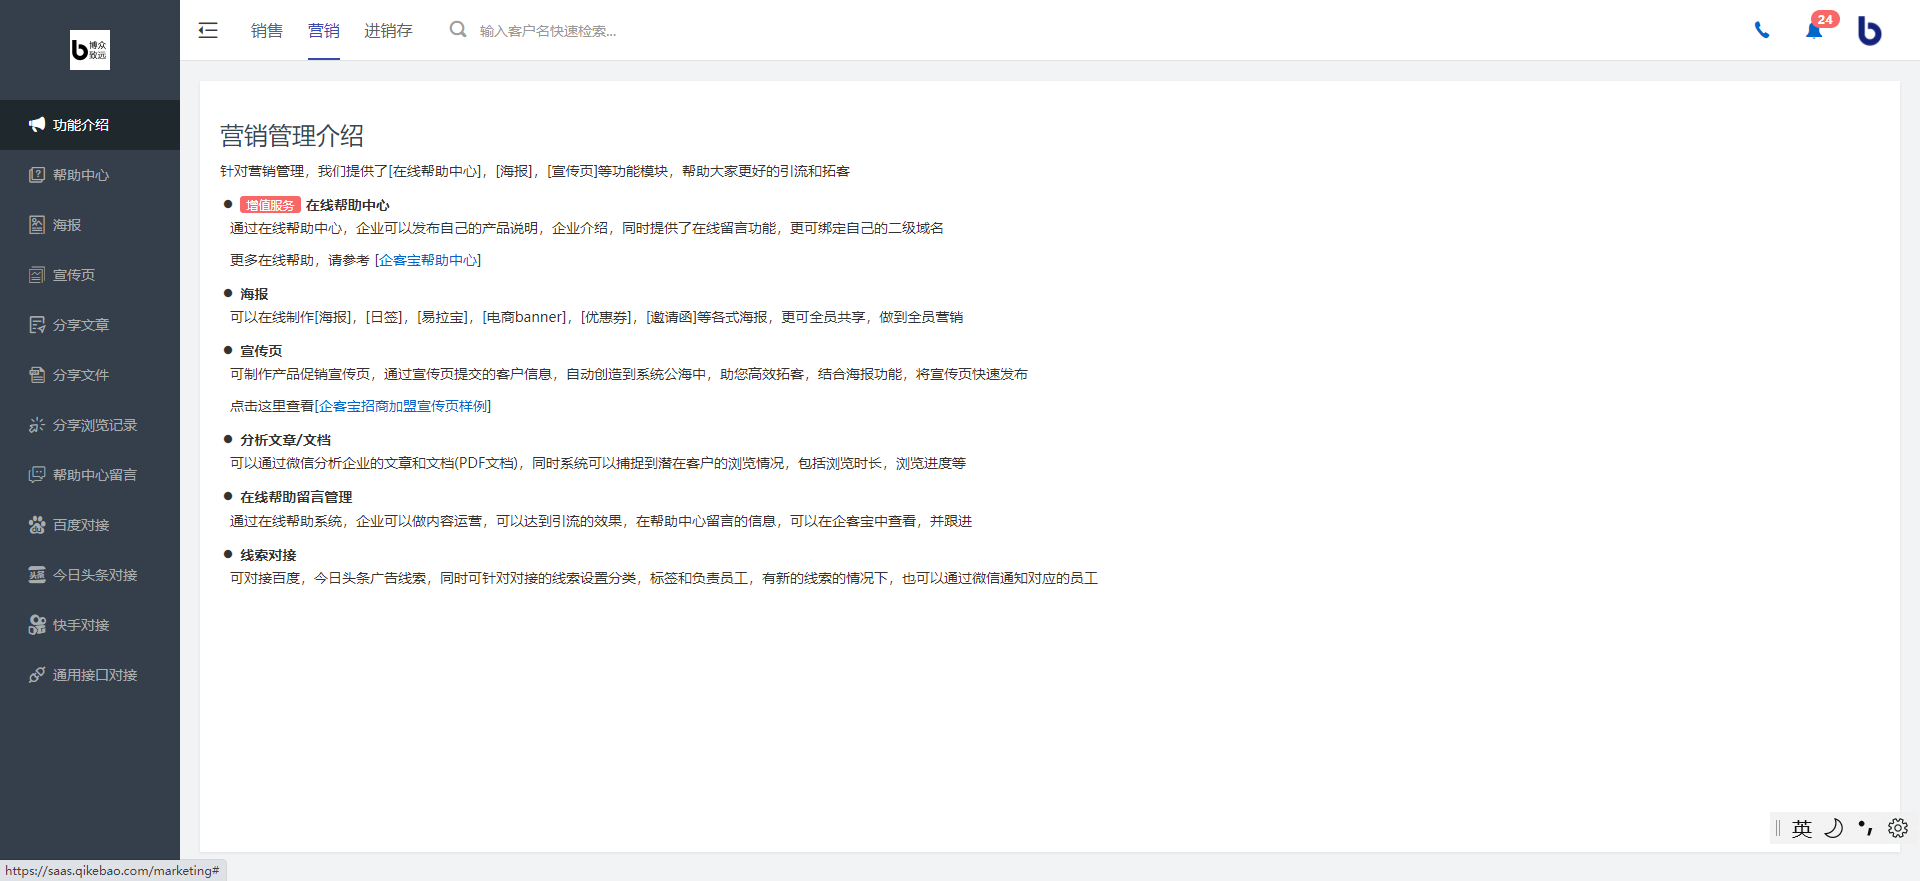The image size is (1920, 881).
Task: Click the 海报 section title in content
Action: click(254, 294)
